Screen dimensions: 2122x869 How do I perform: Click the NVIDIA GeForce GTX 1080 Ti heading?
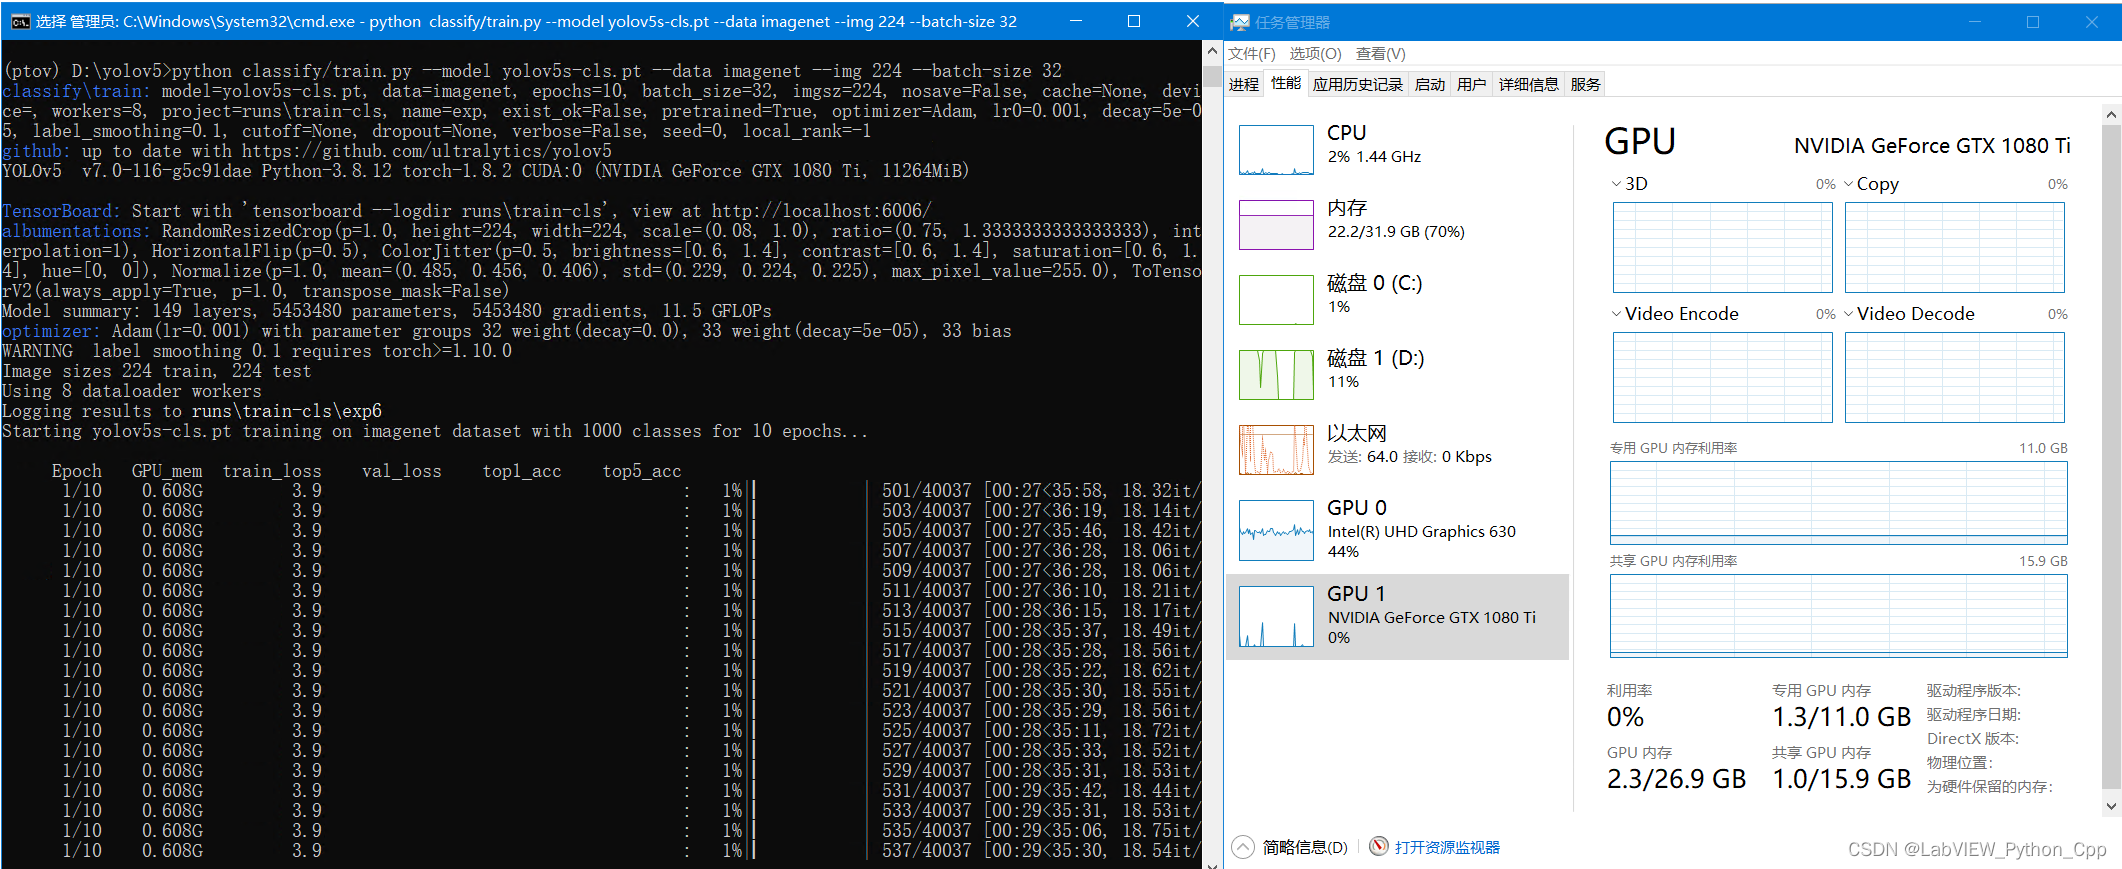point(1932,146)
